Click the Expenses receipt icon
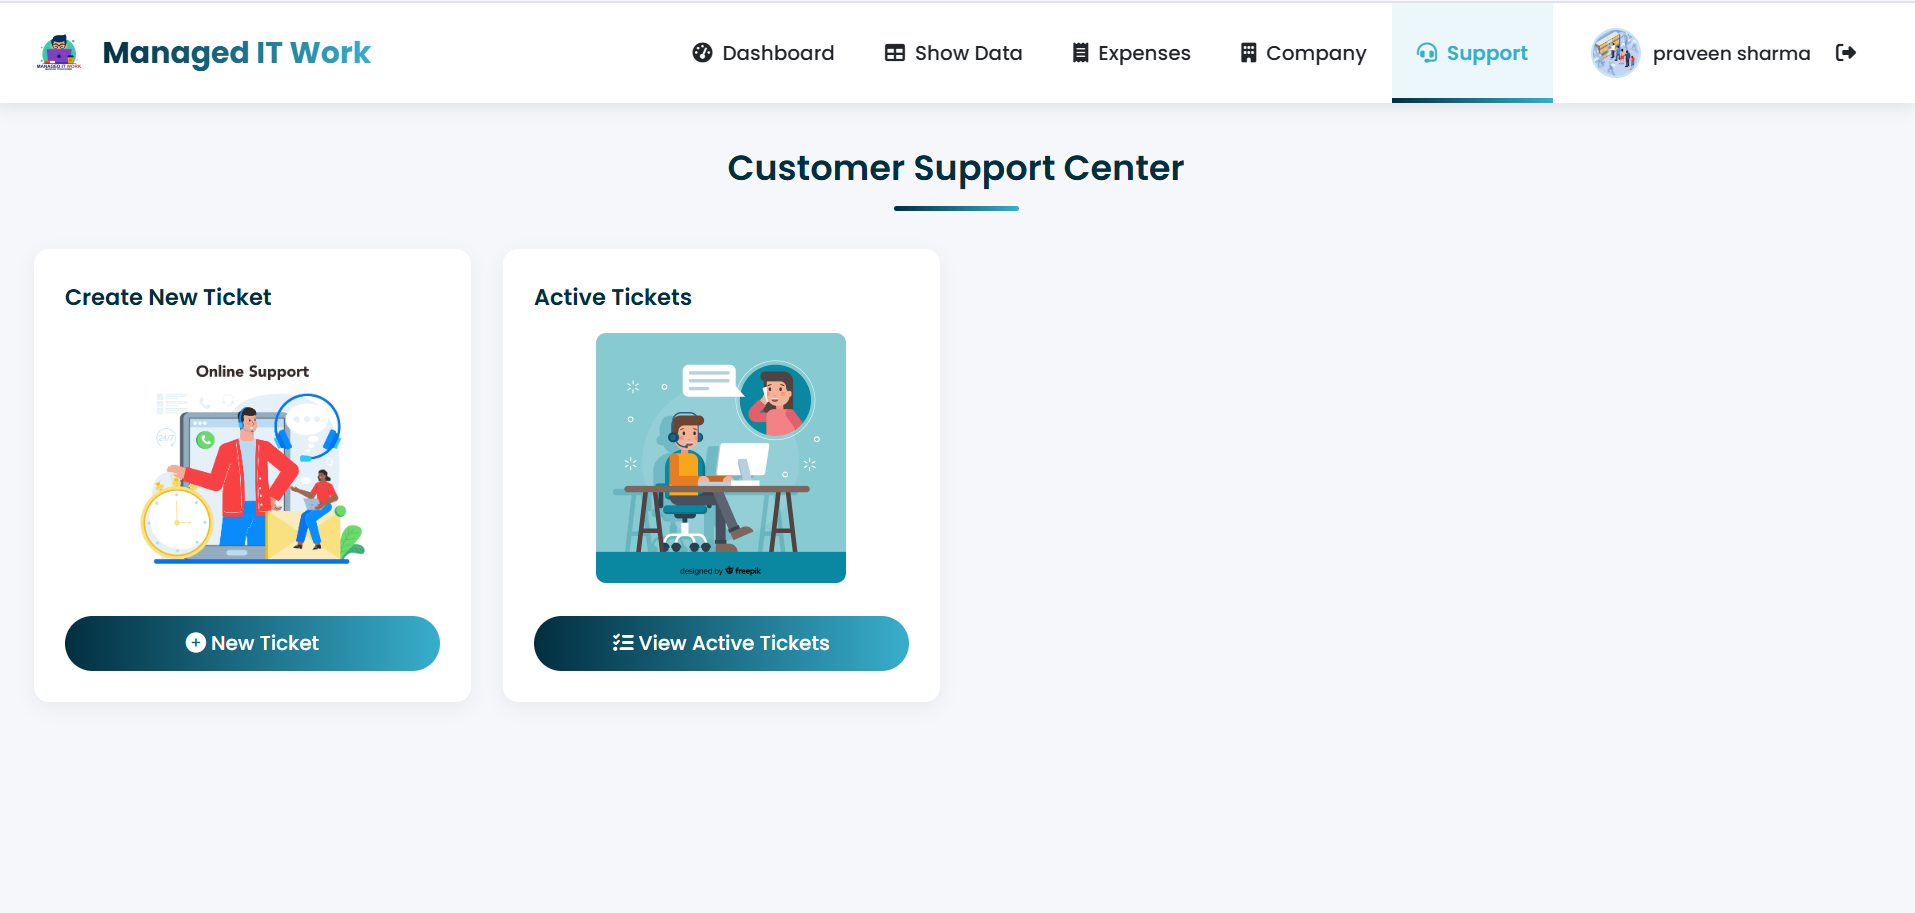This screenshot has height=913, width=1915. click(x=1080, y=53)
